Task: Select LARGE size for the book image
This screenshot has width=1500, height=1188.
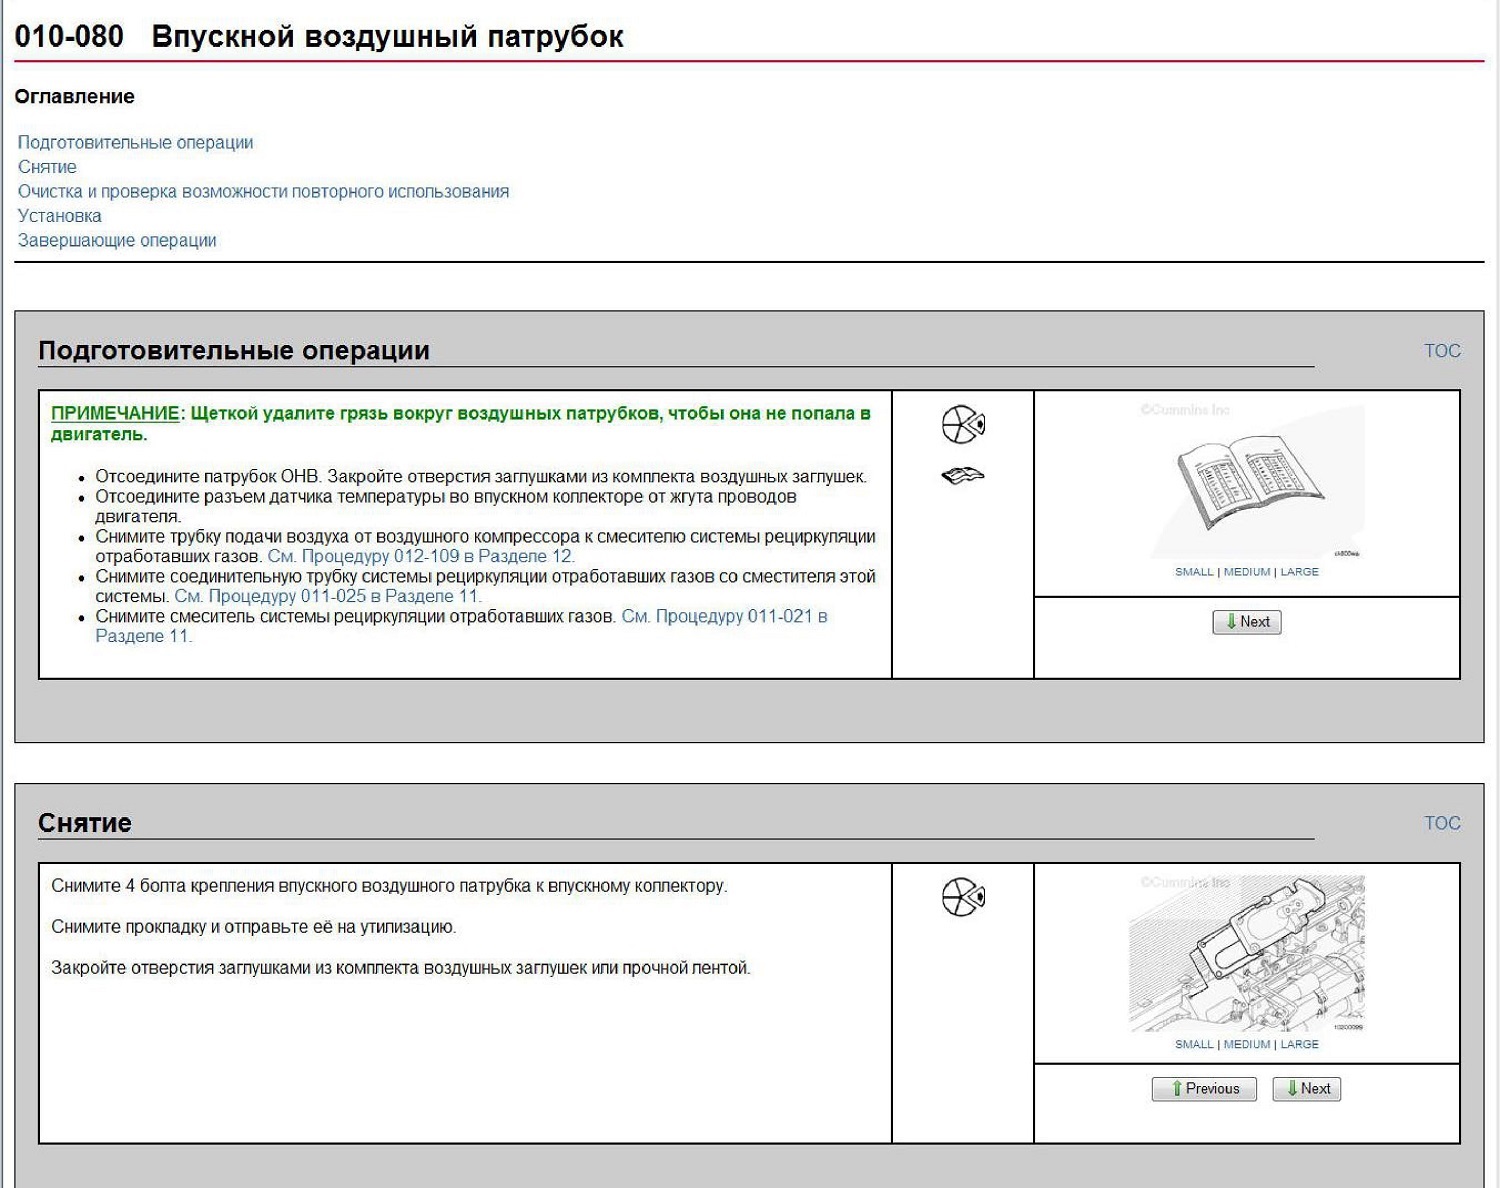Action: tap(1299, 572)
